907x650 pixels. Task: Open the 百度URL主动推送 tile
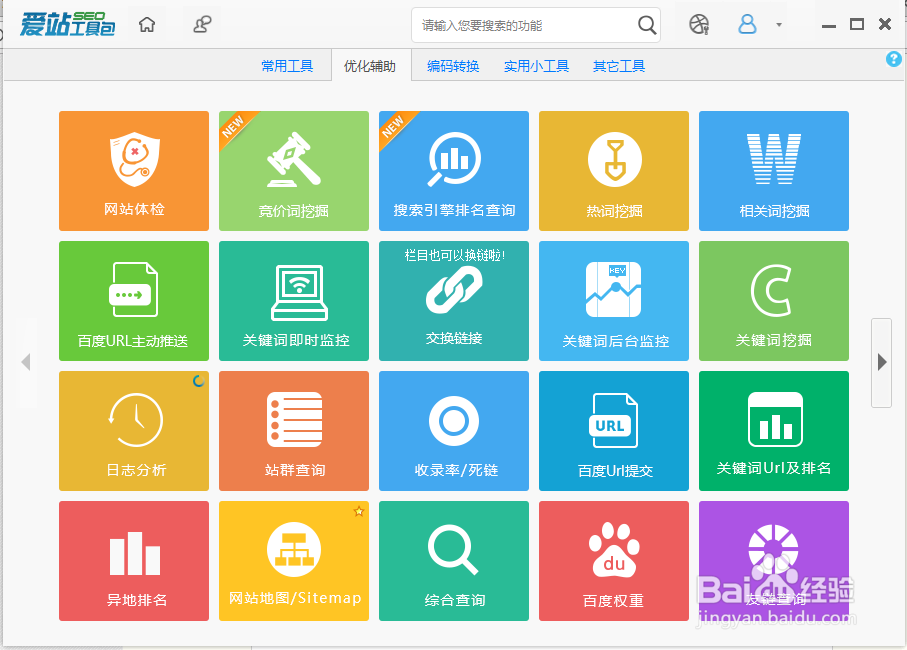134,301
